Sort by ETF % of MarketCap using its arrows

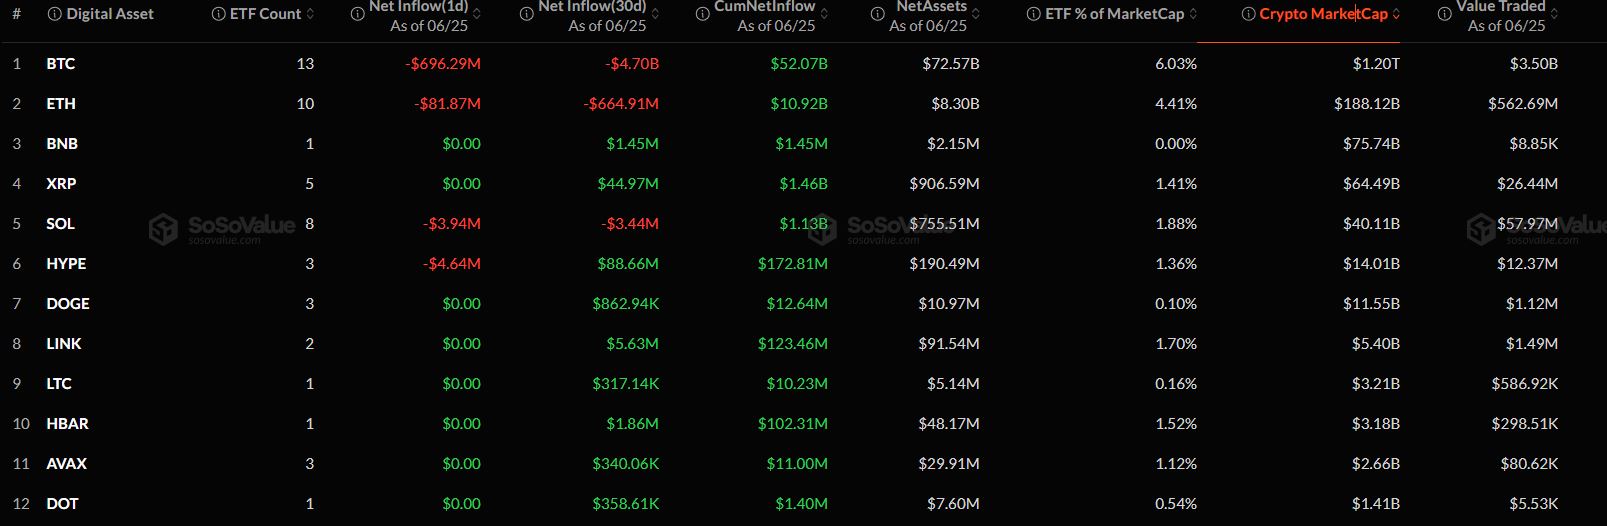[1192, 14]
